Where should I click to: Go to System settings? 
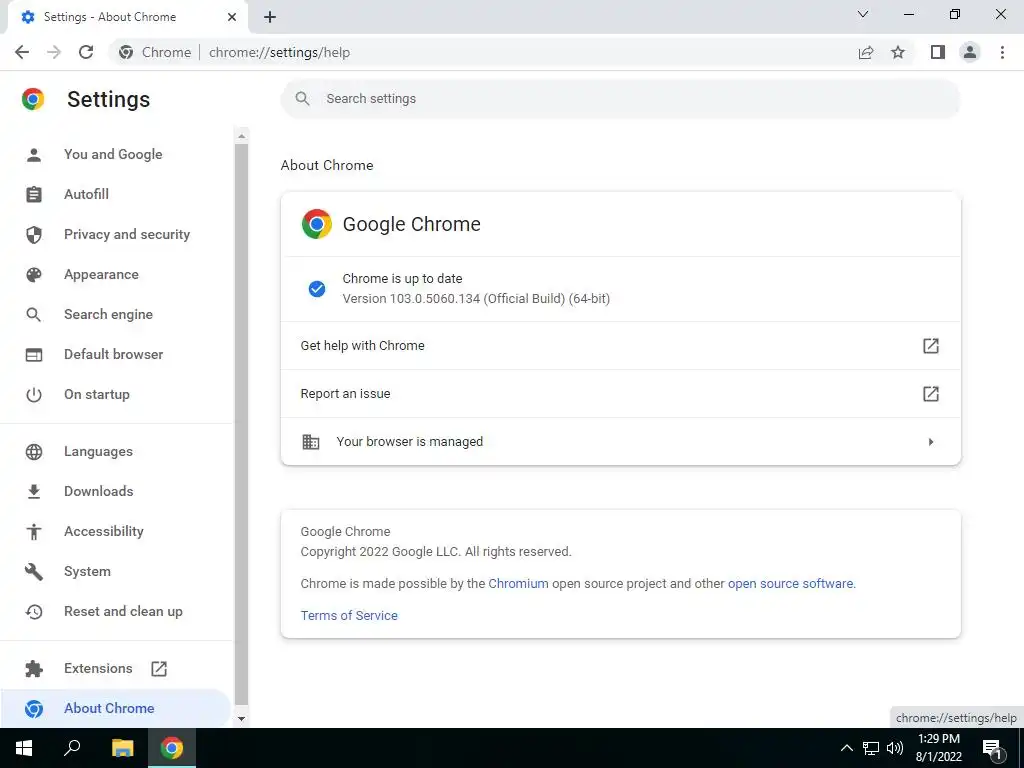87,571
